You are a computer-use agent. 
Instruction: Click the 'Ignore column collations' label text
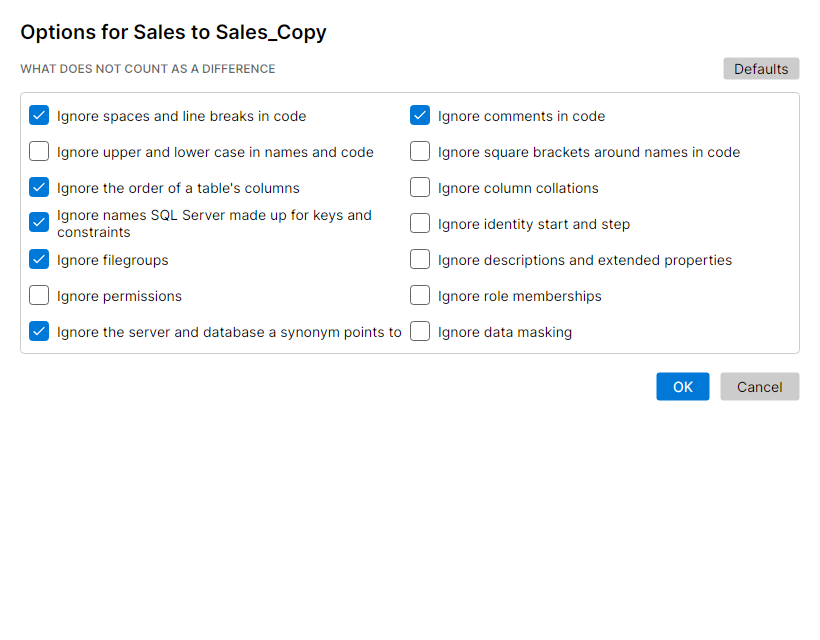(x=518, y=188)
